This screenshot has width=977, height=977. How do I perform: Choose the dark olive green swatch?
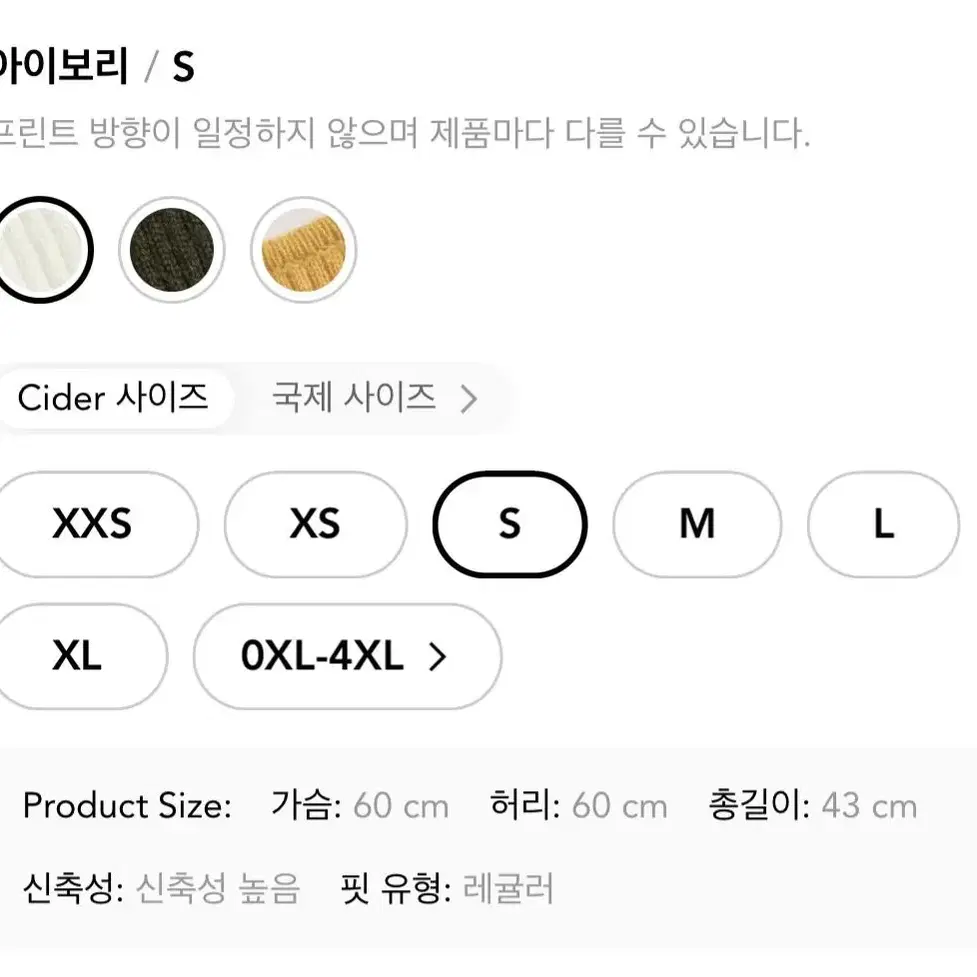tap(172, 250)
